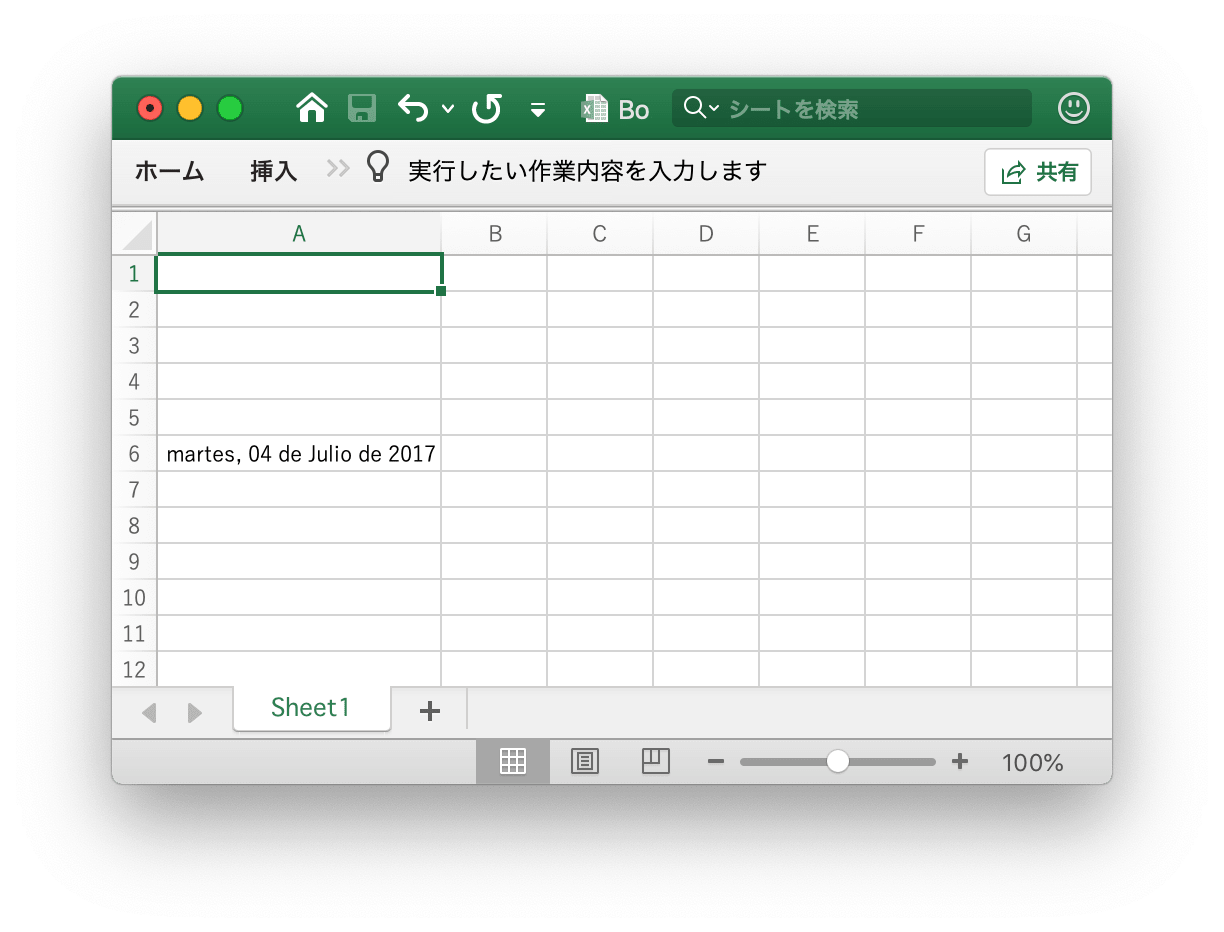Toggle the Normal view grid icon

(512, 761)
